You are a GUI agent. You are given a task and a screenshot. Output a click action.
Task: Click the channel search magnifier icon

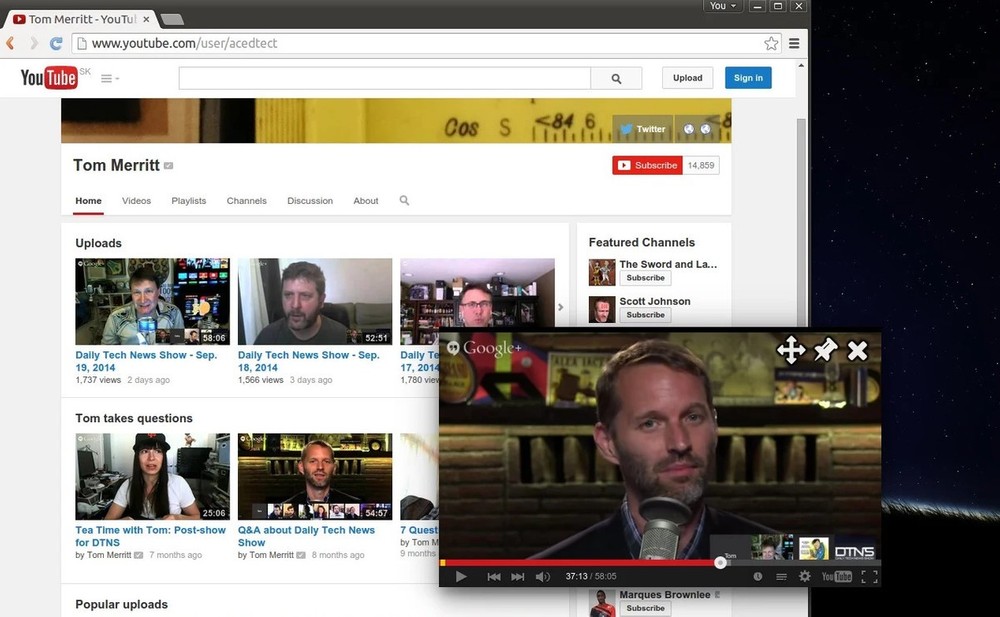pos(405,201)
